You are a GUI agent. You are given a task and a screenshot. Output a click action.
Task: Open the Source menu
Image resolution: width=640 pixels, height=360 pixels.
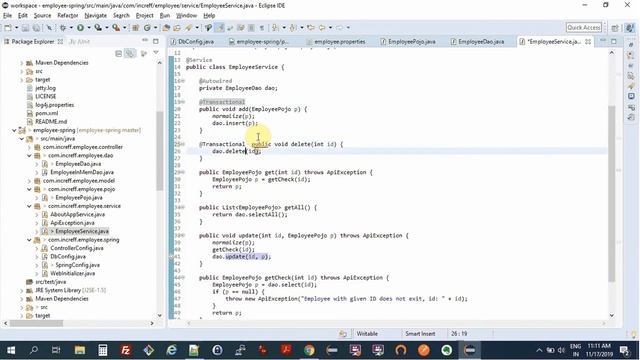pos(42,16)
